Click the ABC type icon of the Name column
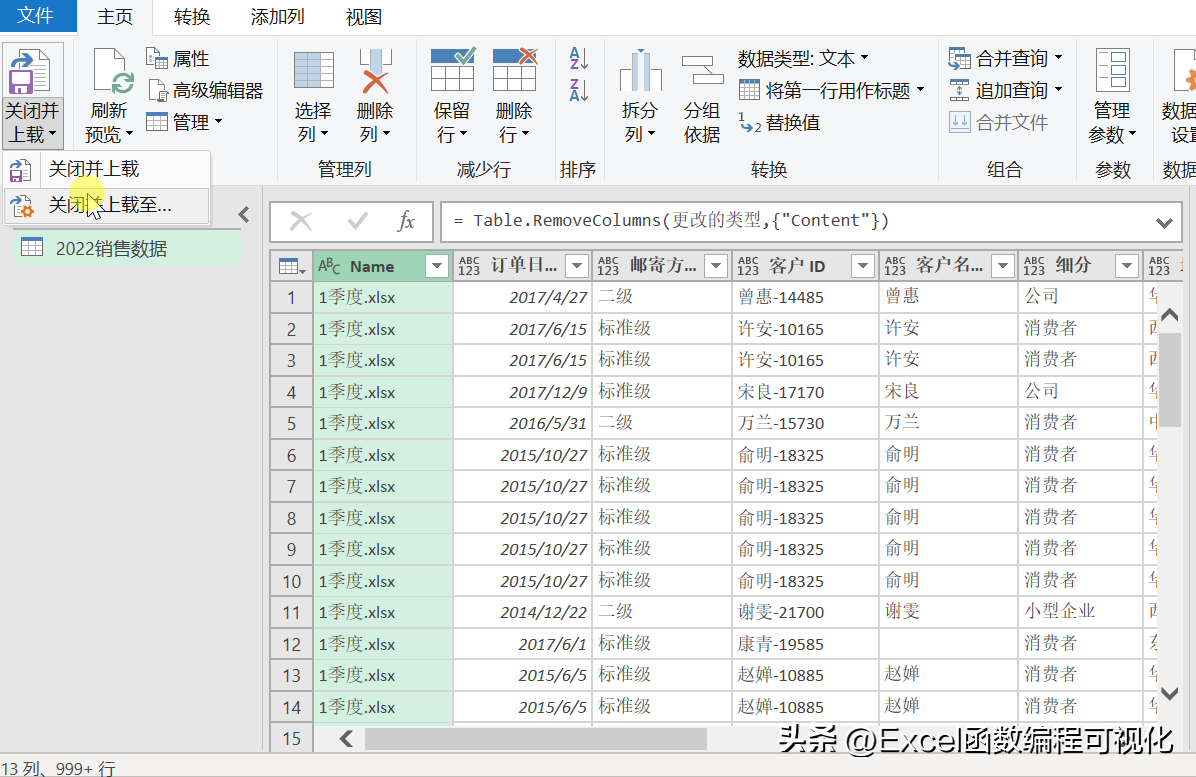Image resolution: width=1196 pixels, height=777 pixels. 330,266
